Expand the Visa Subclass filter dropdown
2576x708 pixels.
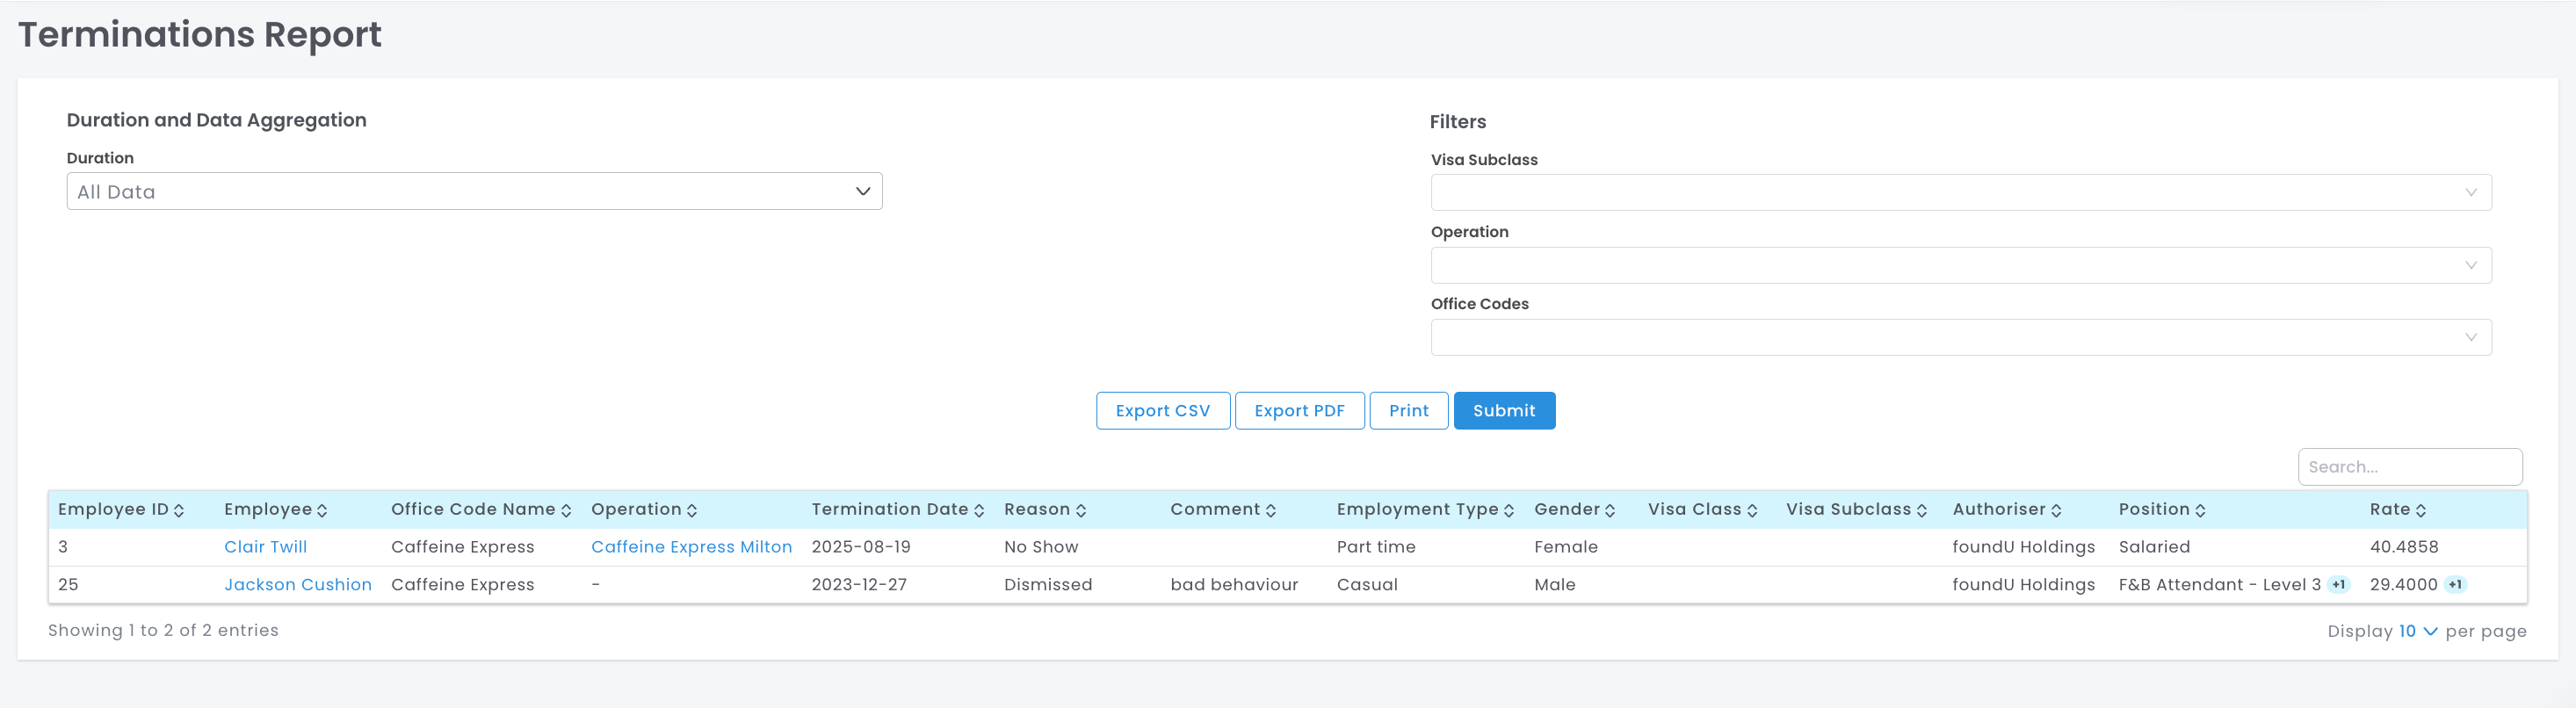(1960, 192)
